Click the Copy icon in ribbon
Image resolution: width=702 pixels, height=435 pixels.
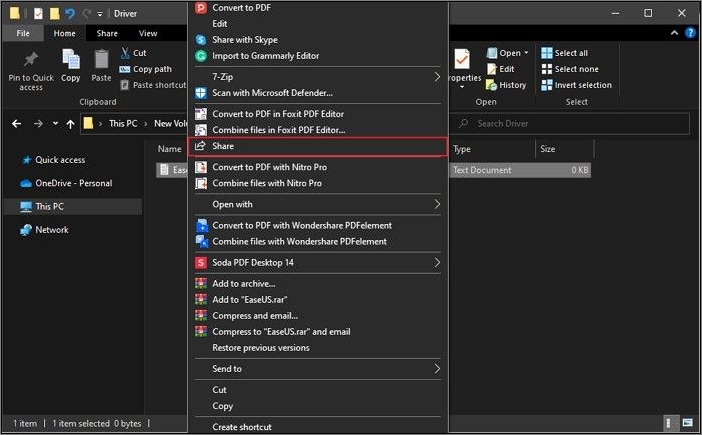[x=71, y=60]
